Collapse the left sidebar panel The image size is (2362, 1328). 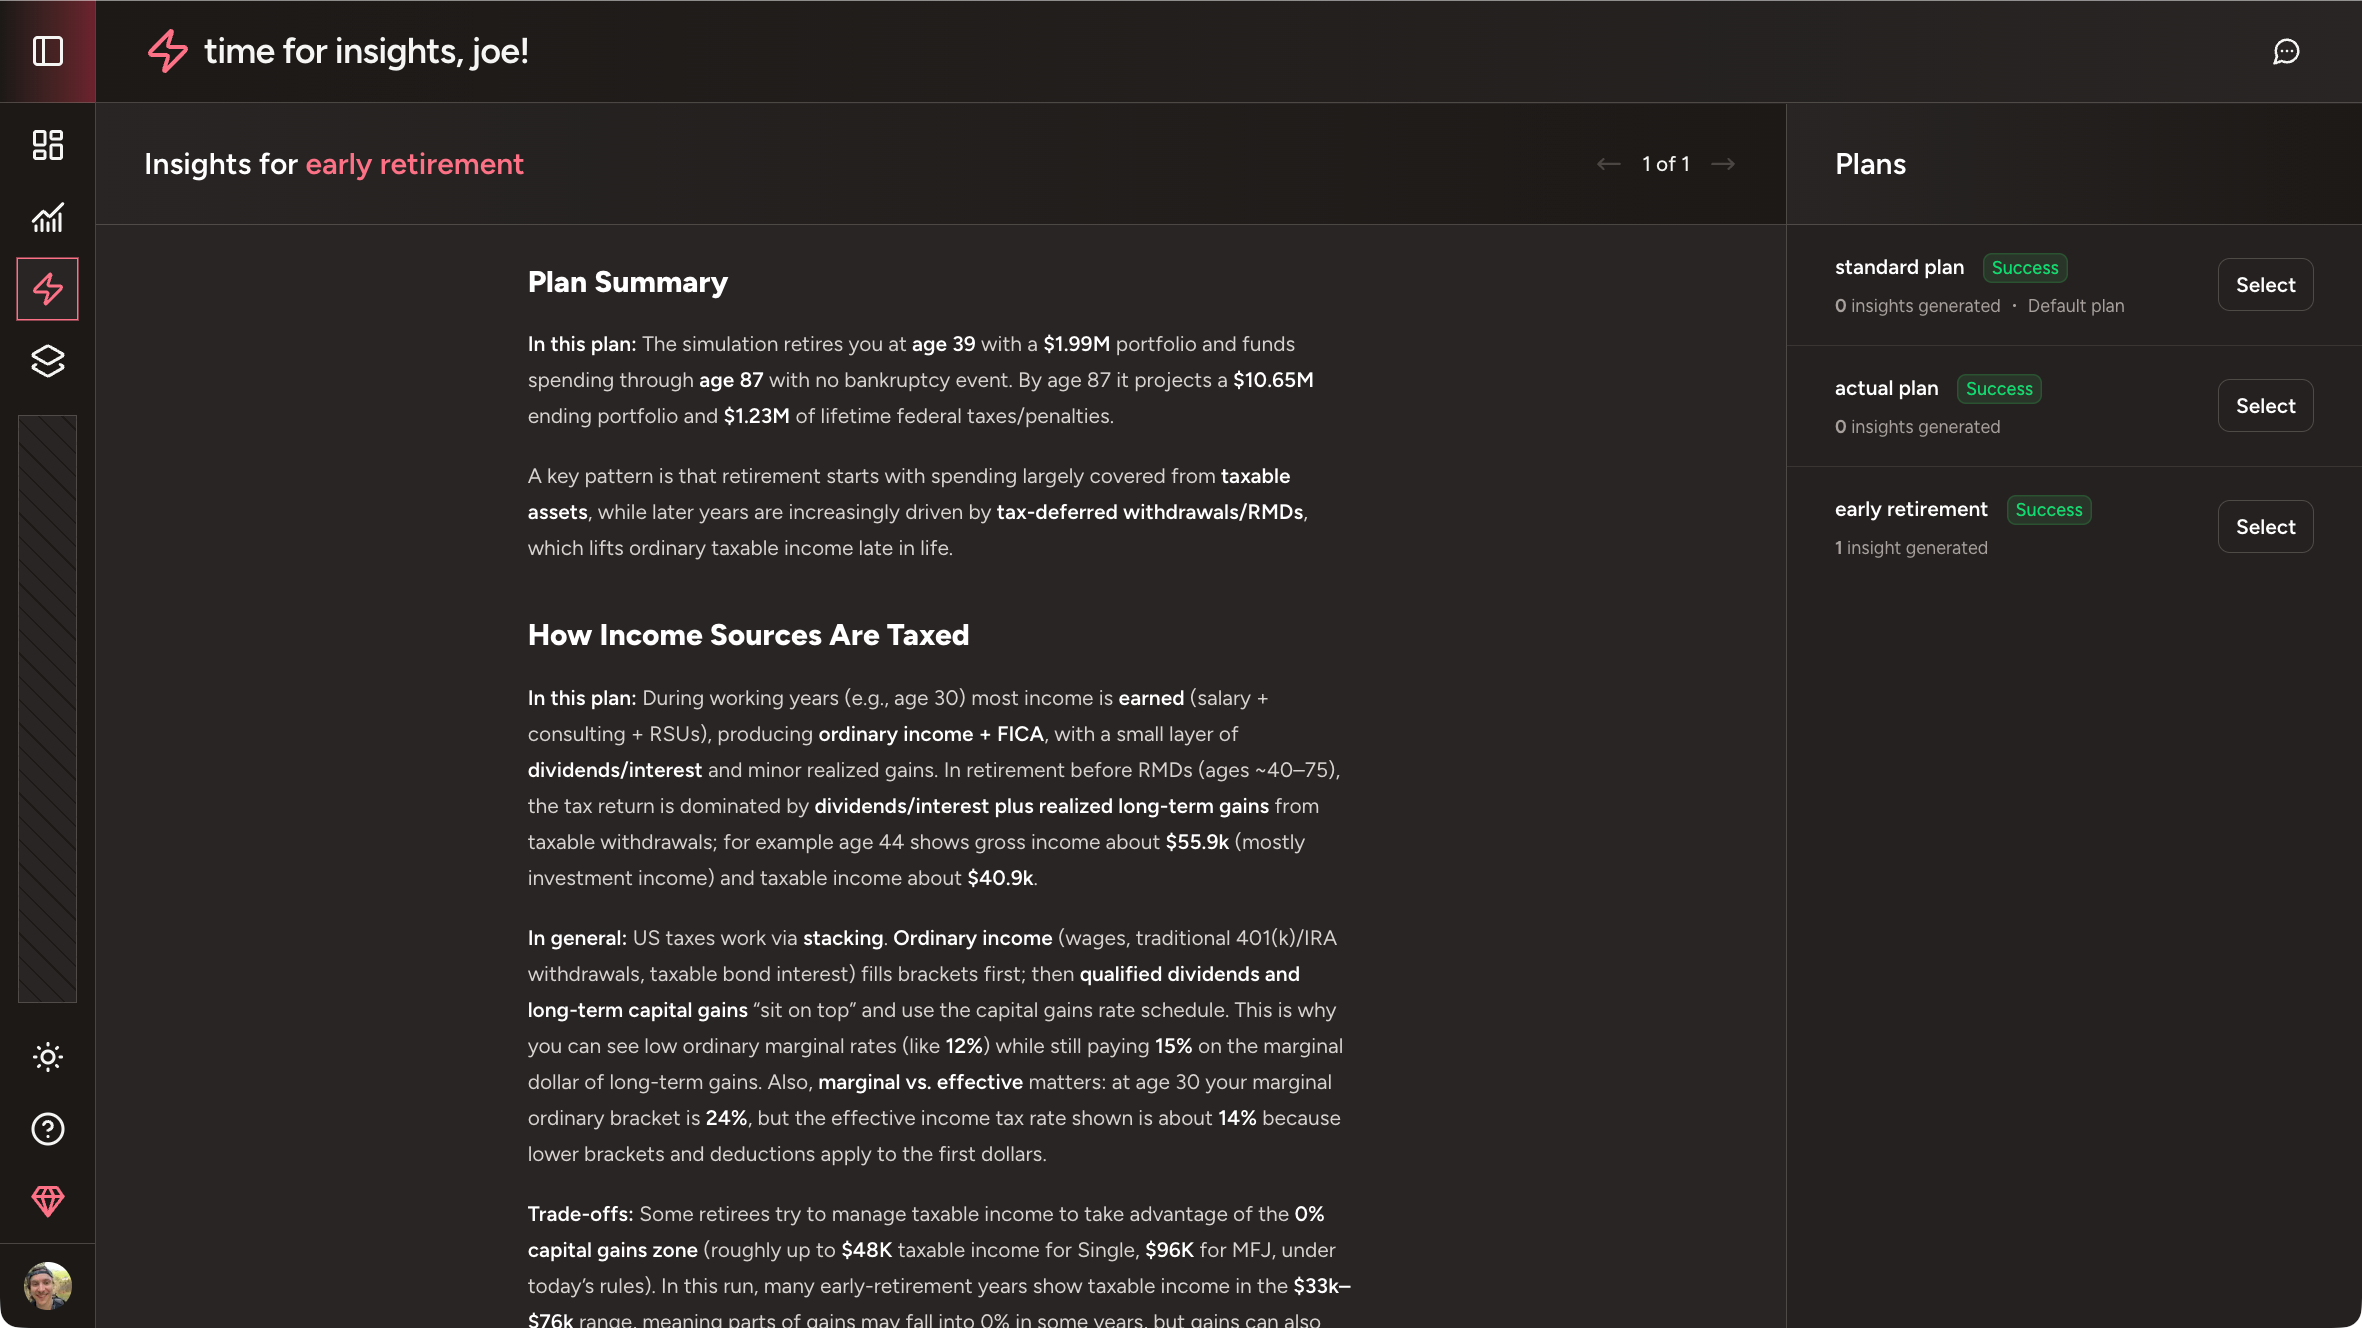pyautogui.click(x=47, y=51)
